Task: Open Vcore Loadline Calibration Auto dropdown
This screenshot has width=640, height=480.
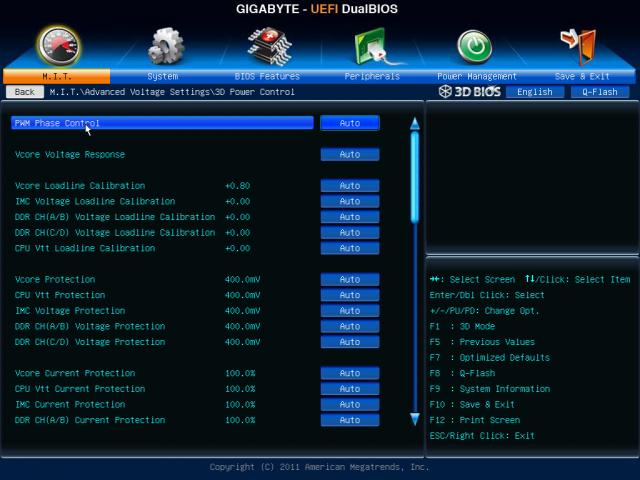Action: click(x=350, y=186)
